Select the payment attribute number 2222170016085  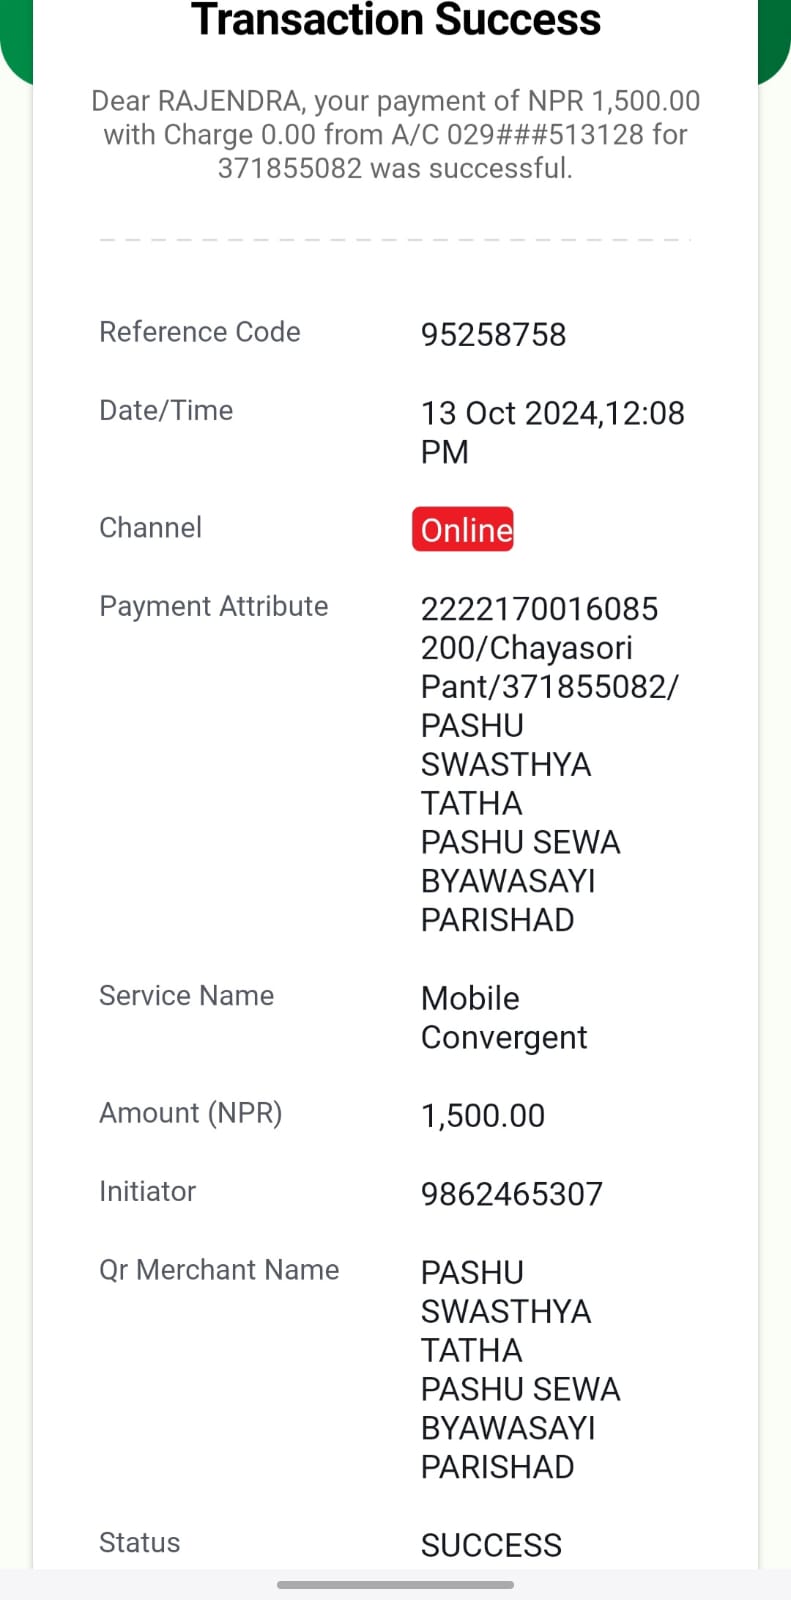pos(539,608)
